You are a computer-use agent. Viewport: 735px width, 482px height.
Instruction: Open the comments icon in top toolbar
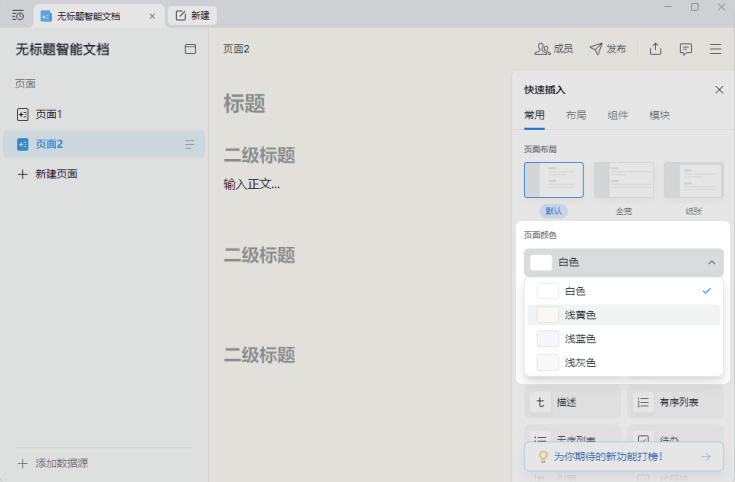click(x=685, y=49)
